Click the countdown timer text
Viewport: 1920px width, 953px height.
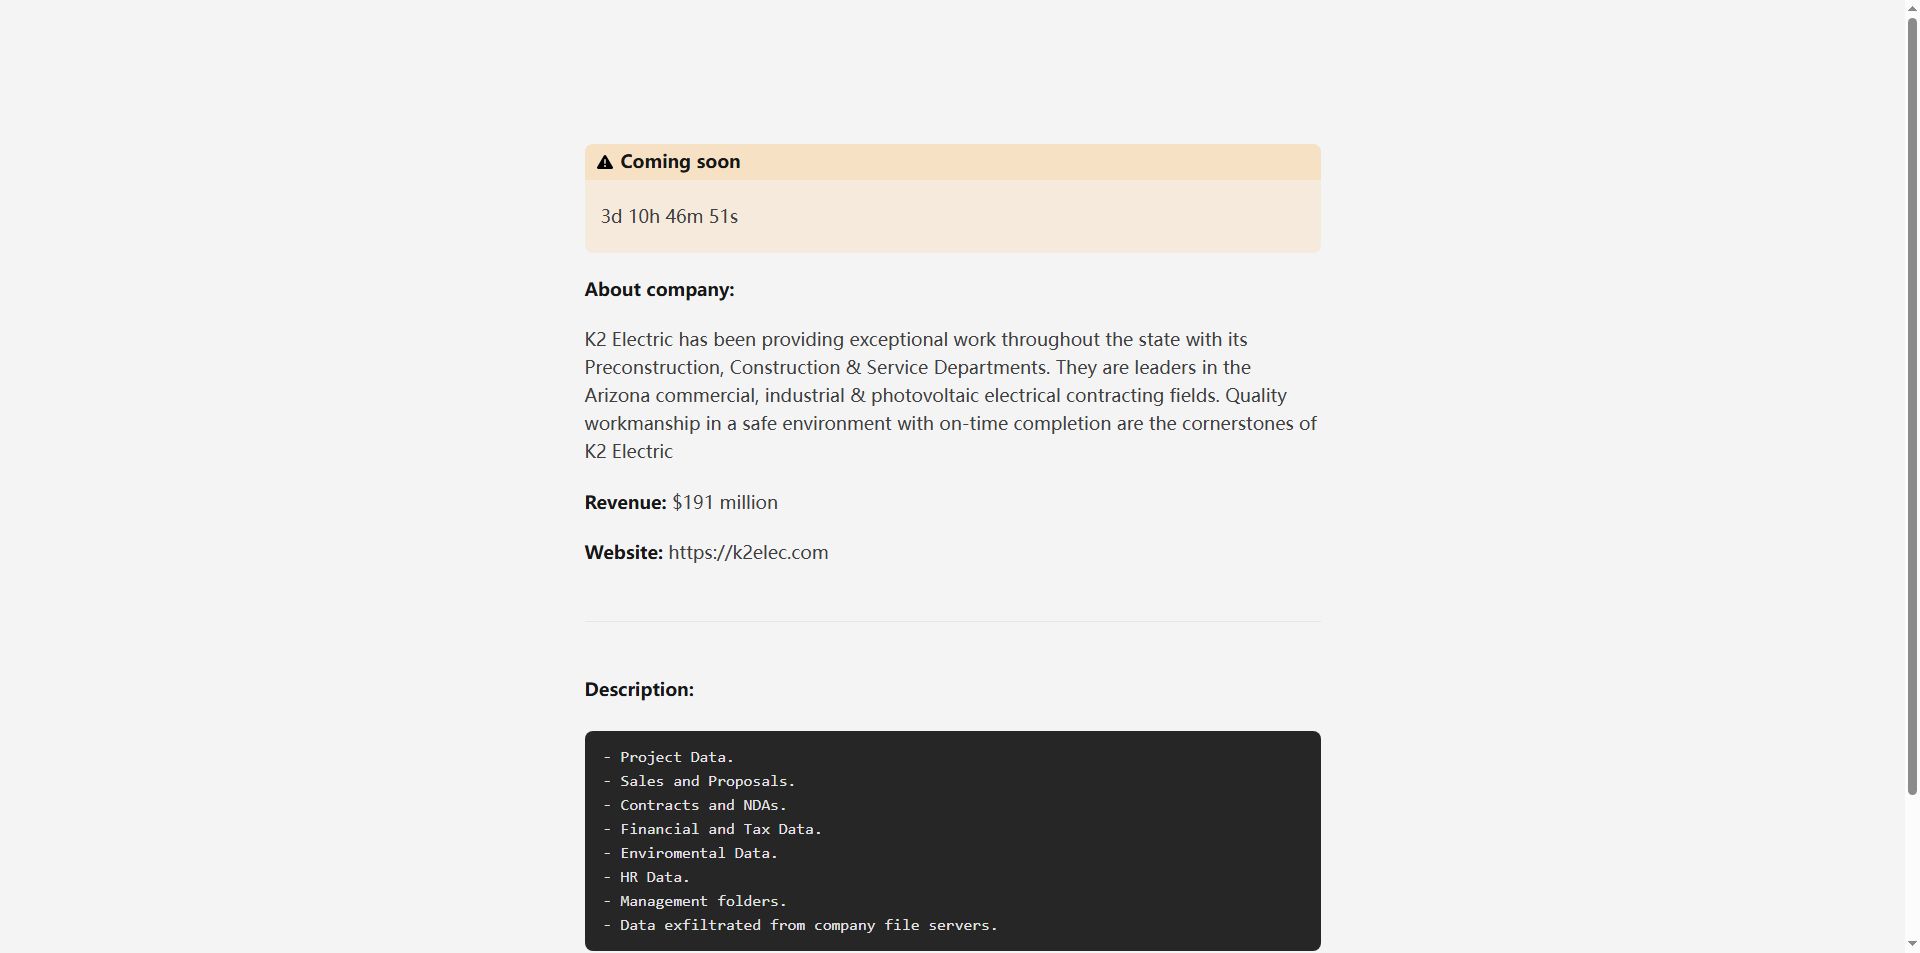(x=669, y=217)
